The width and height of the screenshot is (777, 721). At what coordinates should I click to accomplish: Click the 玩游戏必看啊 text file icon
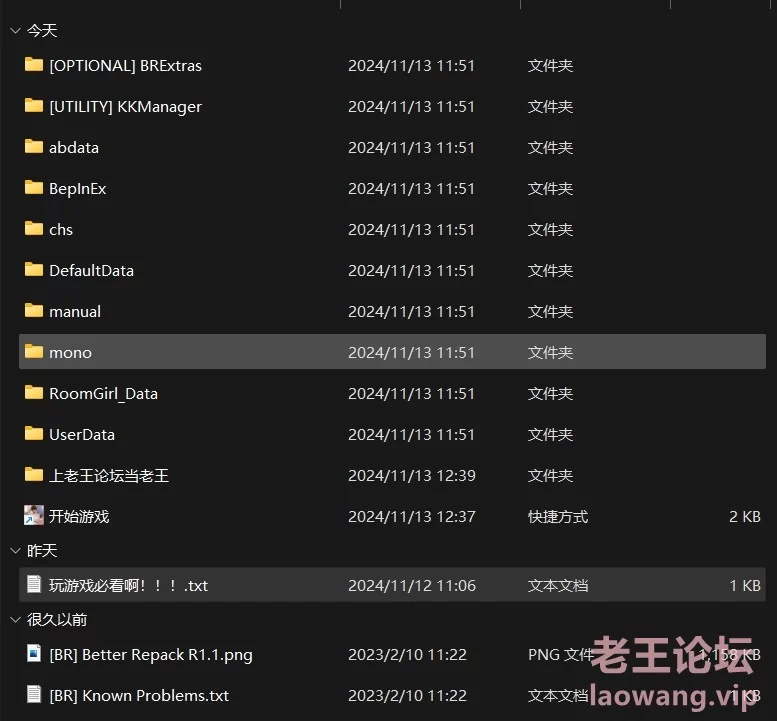34,584
